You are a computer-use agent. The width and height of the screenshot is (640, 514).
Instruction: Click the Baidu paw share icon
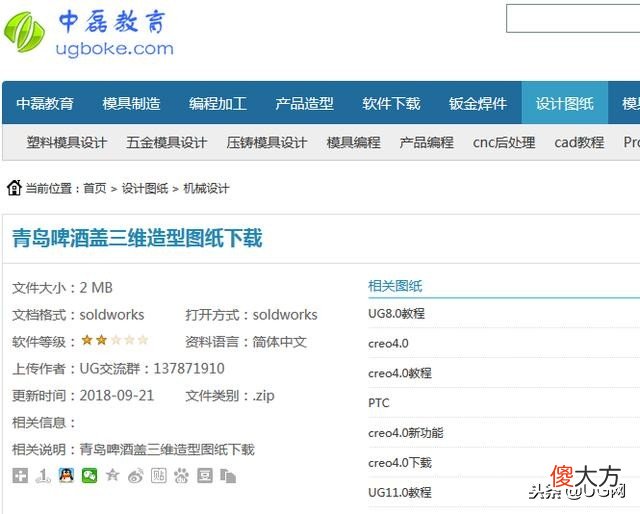[x=182, y=476]
